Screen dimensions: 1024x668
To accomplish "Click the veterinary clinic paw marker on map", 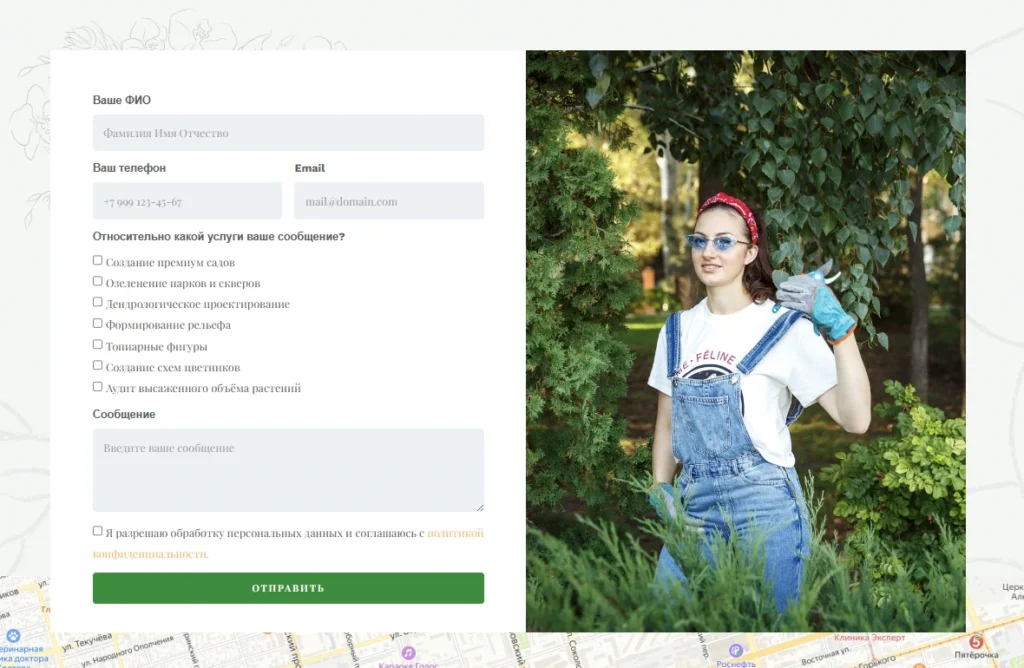I will 13,635.
